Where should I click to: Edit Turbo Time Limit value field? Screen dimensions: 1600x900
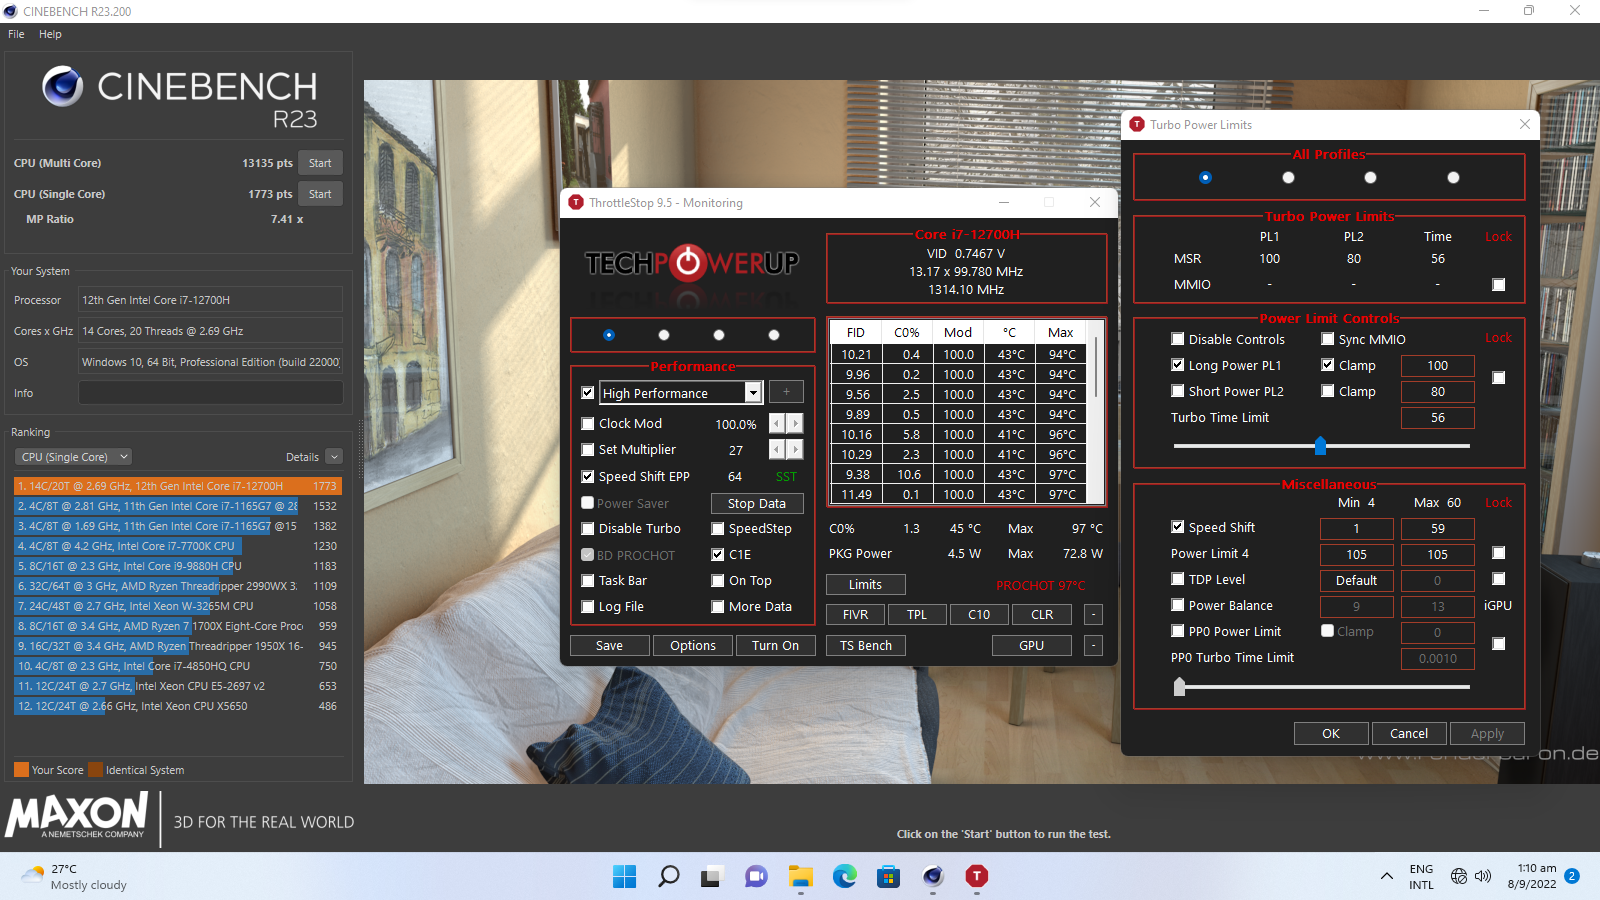tap(1437, 418)
